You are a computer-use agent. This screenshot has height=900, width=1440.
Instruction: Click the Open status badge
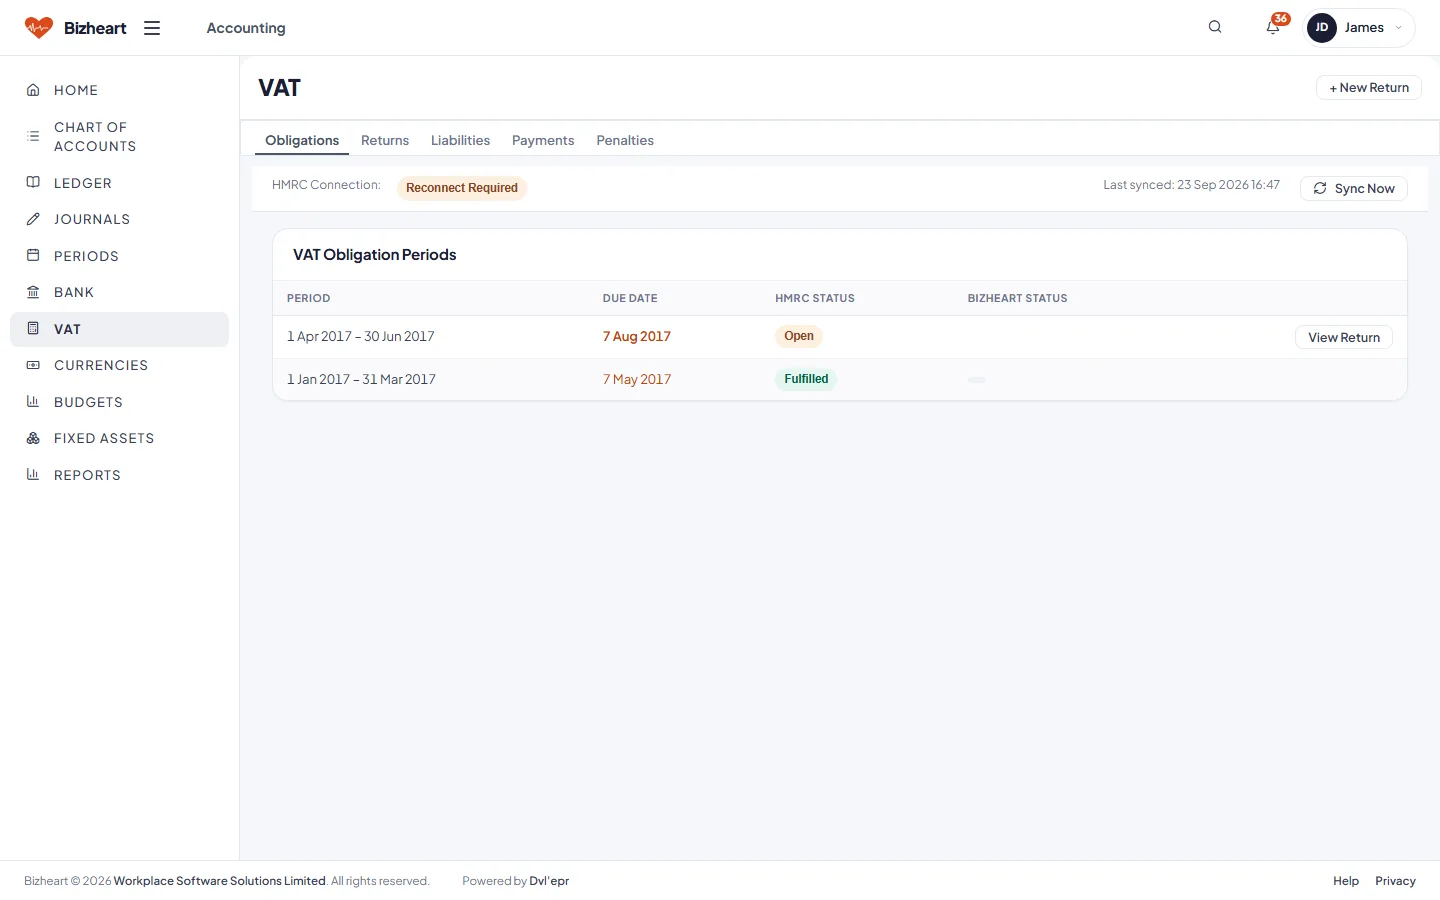[799, 336]
